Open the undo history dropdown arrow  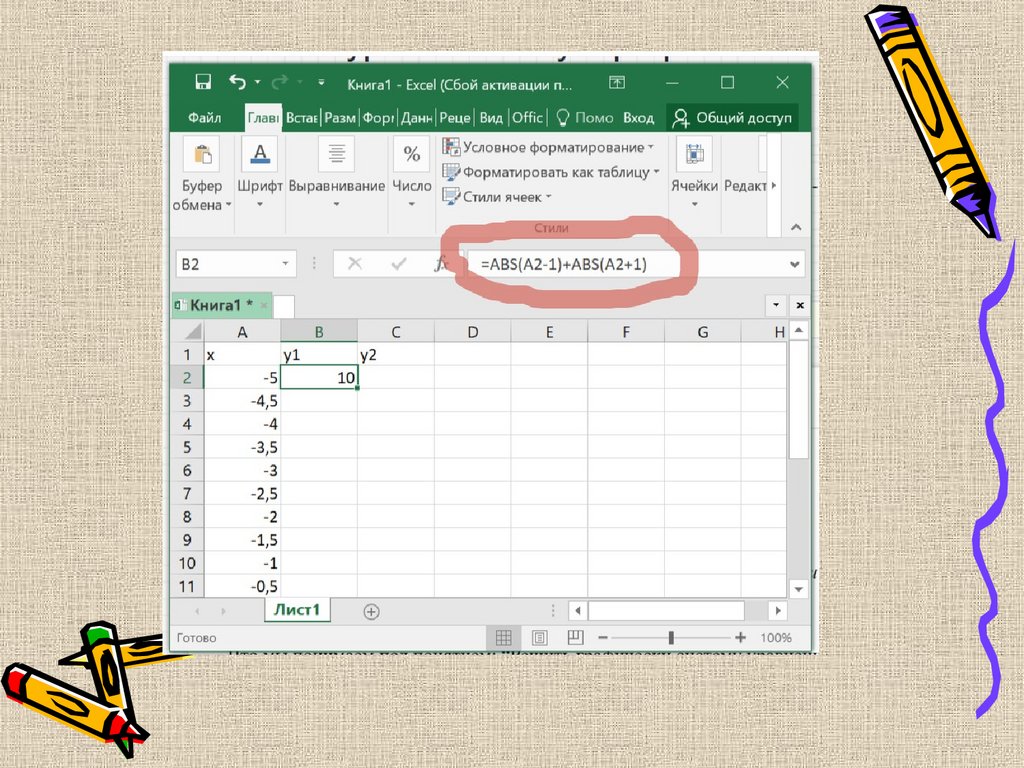click(x=257, y=82)
